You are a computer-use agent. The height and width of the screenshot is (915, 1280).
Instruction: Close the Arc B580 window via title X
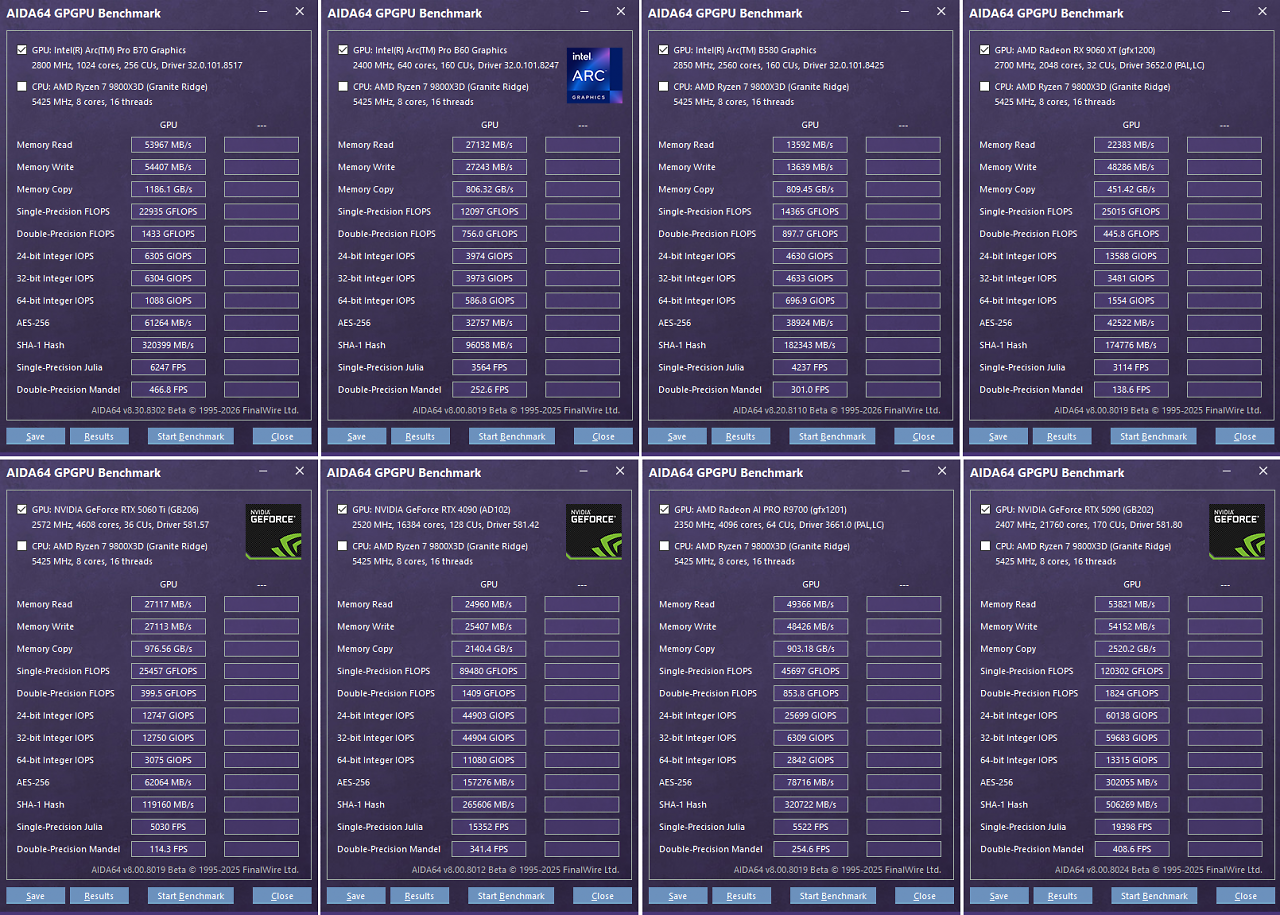[x=941, y=11]
